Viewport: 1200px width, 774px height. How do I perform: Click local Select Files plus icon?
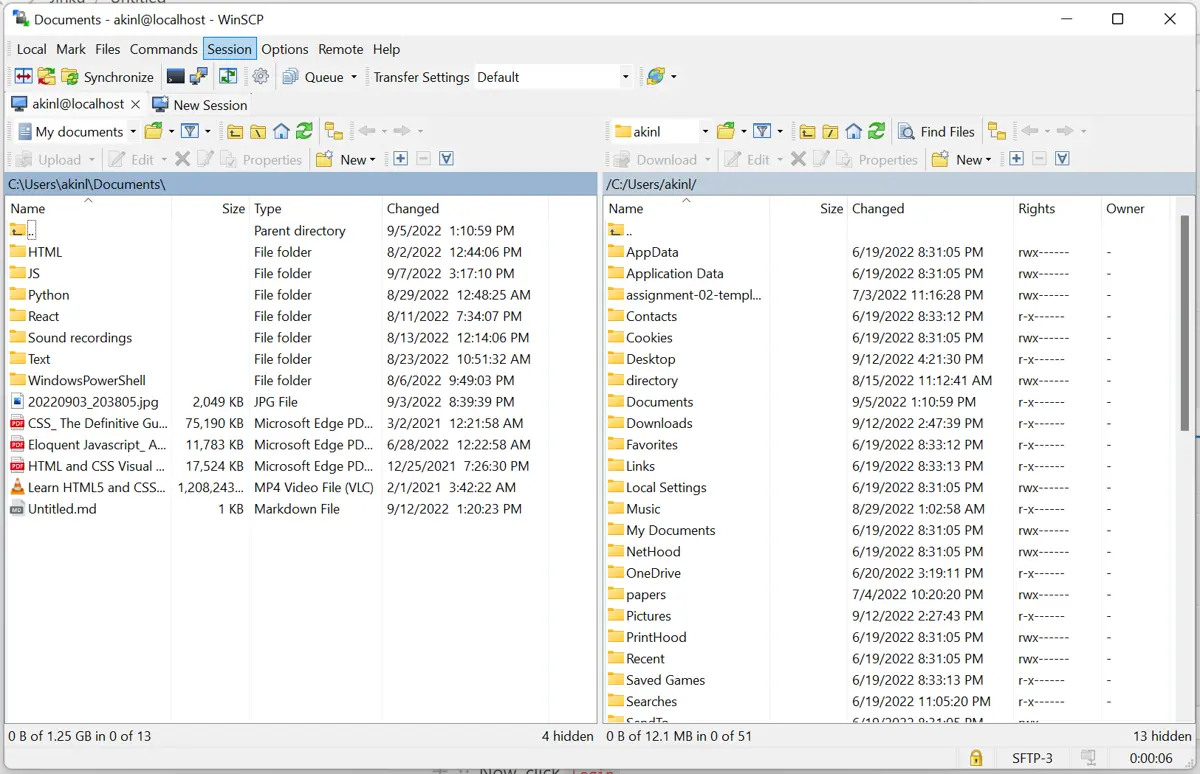point(400,159)
